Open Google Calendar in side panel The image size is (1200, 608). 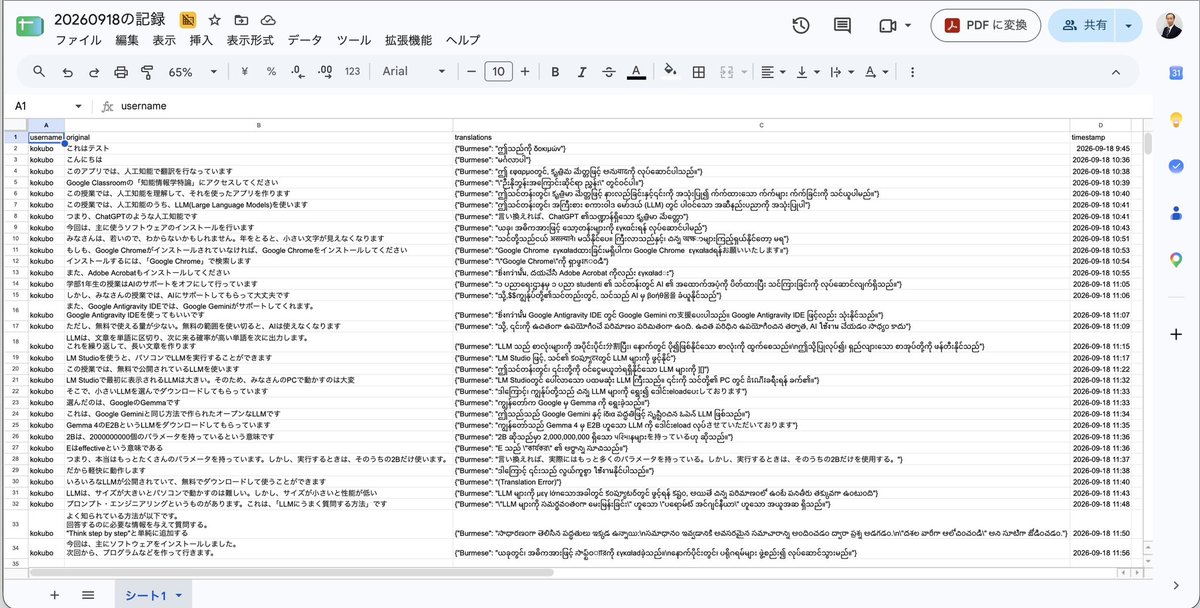(x=1177, y=73)
